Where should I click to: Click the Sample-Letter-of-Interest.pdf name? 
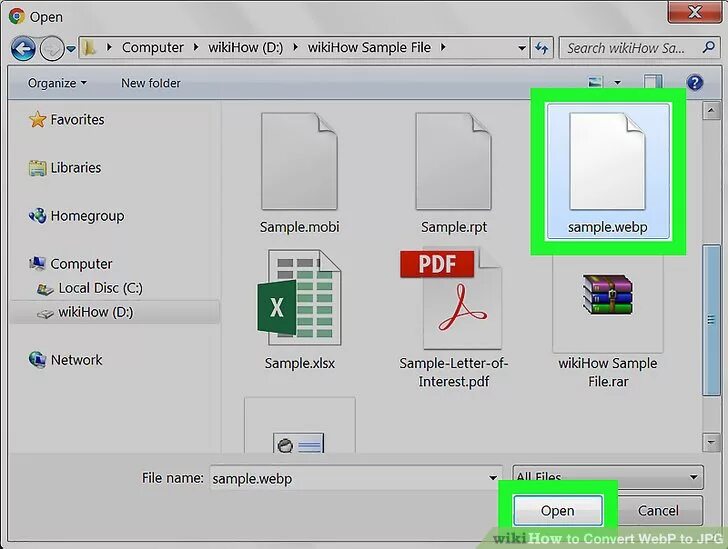click(x=454, y=372)
